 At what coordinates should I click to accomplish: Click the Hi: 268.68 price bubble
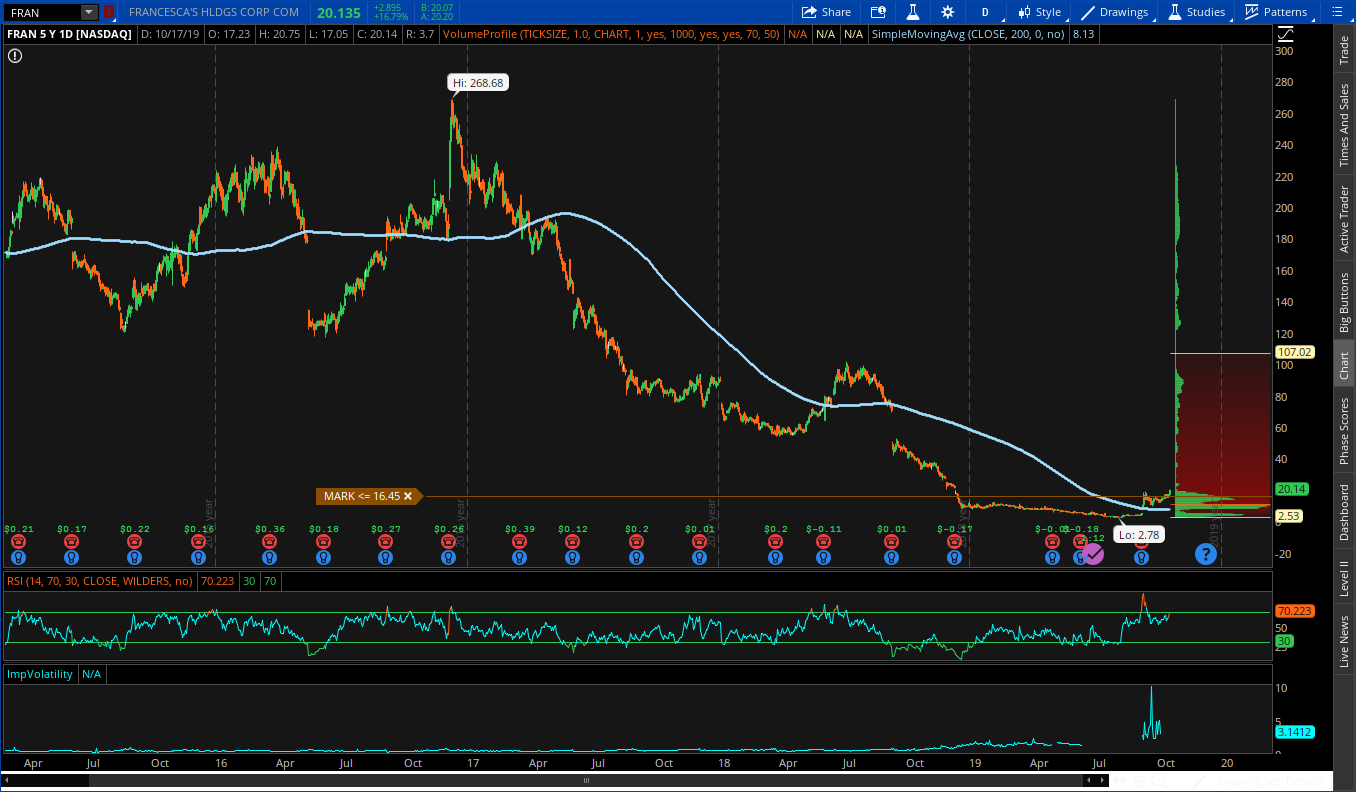[x=479, y=83]
